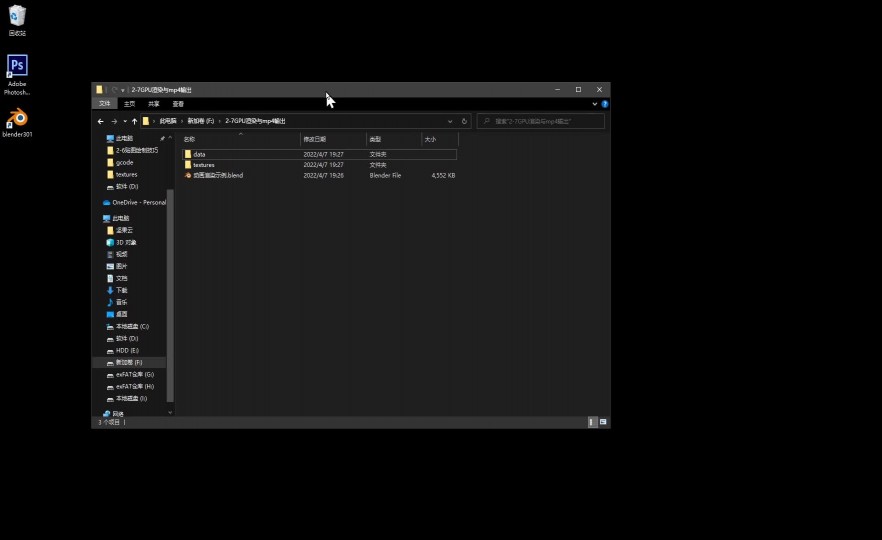Open the 文件 file ribbon tab
The image size is (882, 540).
click(105, 104)
